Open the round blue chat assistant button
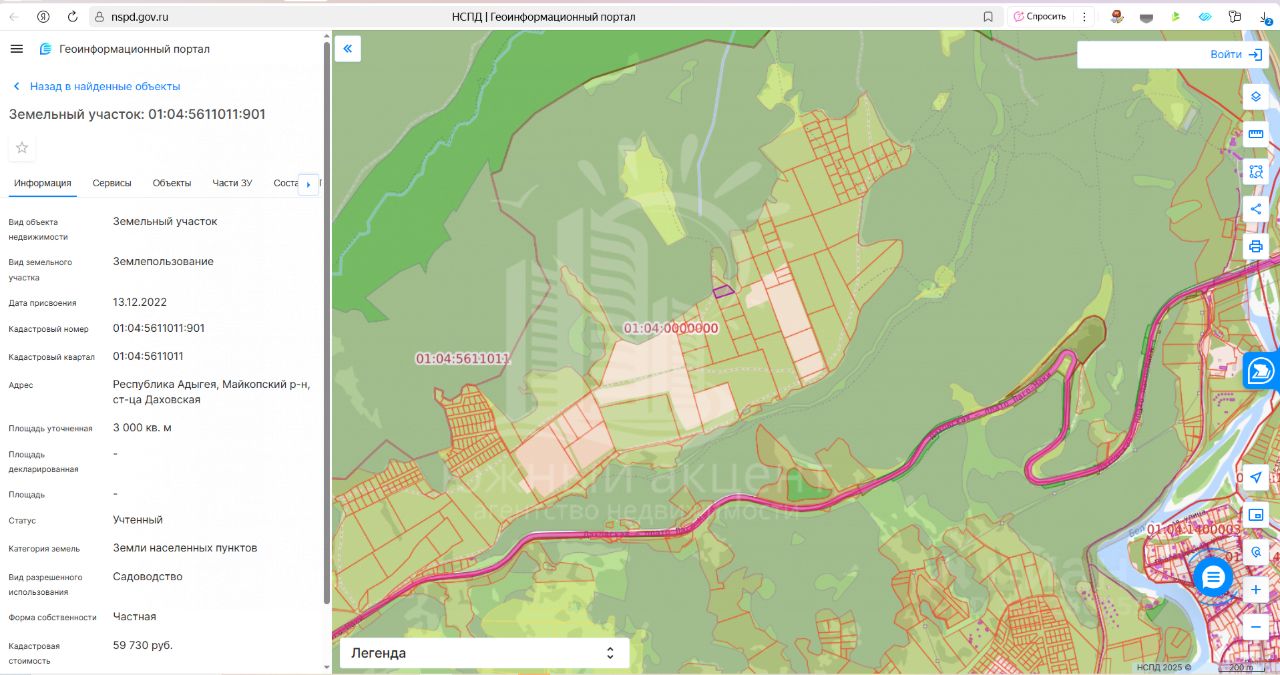The image size is (1280, 675). point(1213,577)
